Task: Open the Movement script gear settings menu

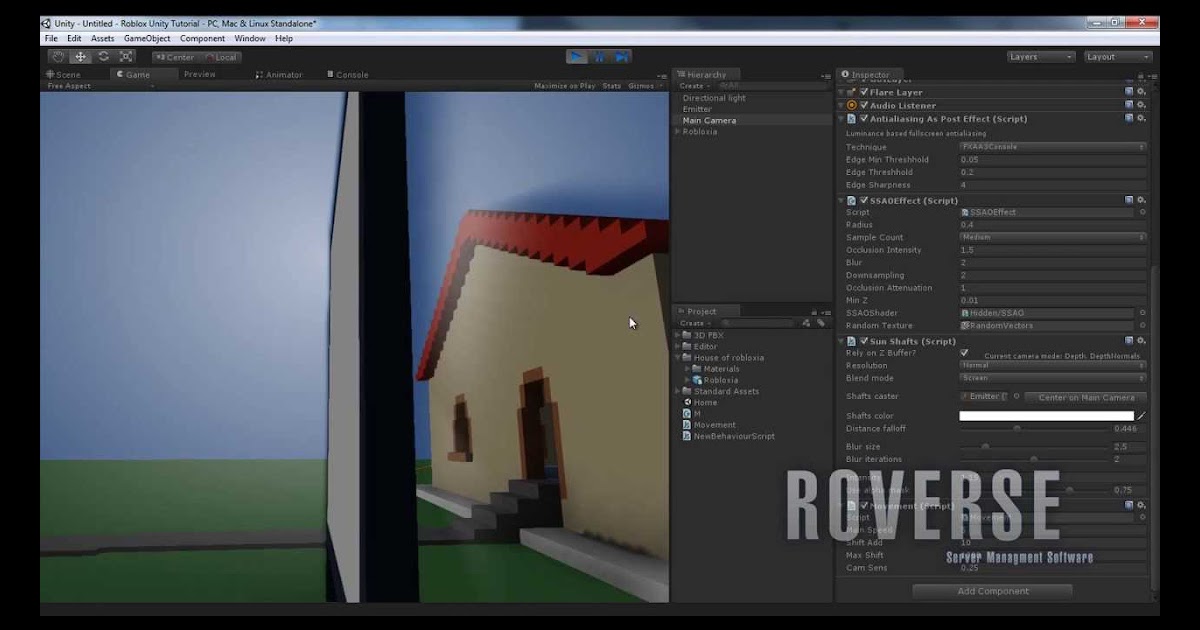Action: [1141, 506]
